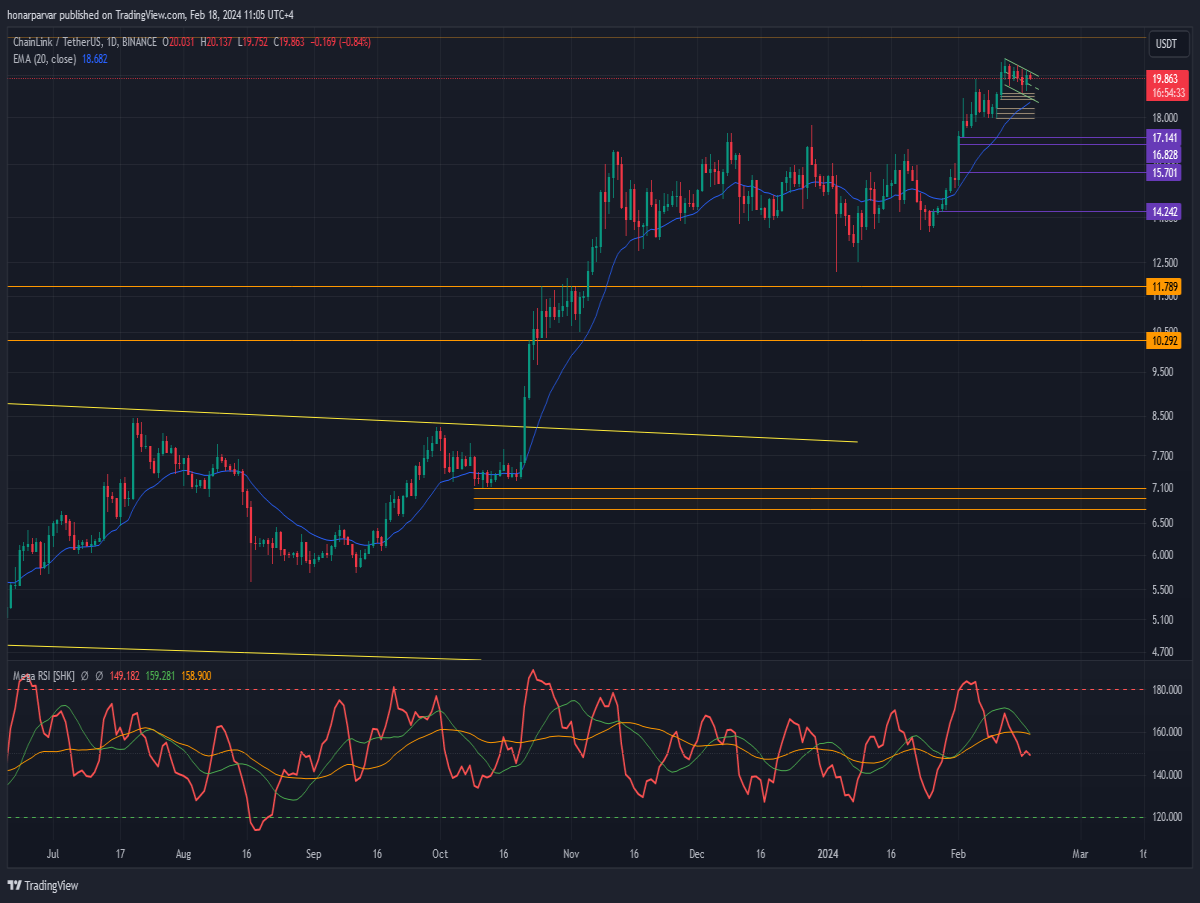1200x903 pixels.
Task: Click the purple 17.141 price label
Action: point(1164,137)
